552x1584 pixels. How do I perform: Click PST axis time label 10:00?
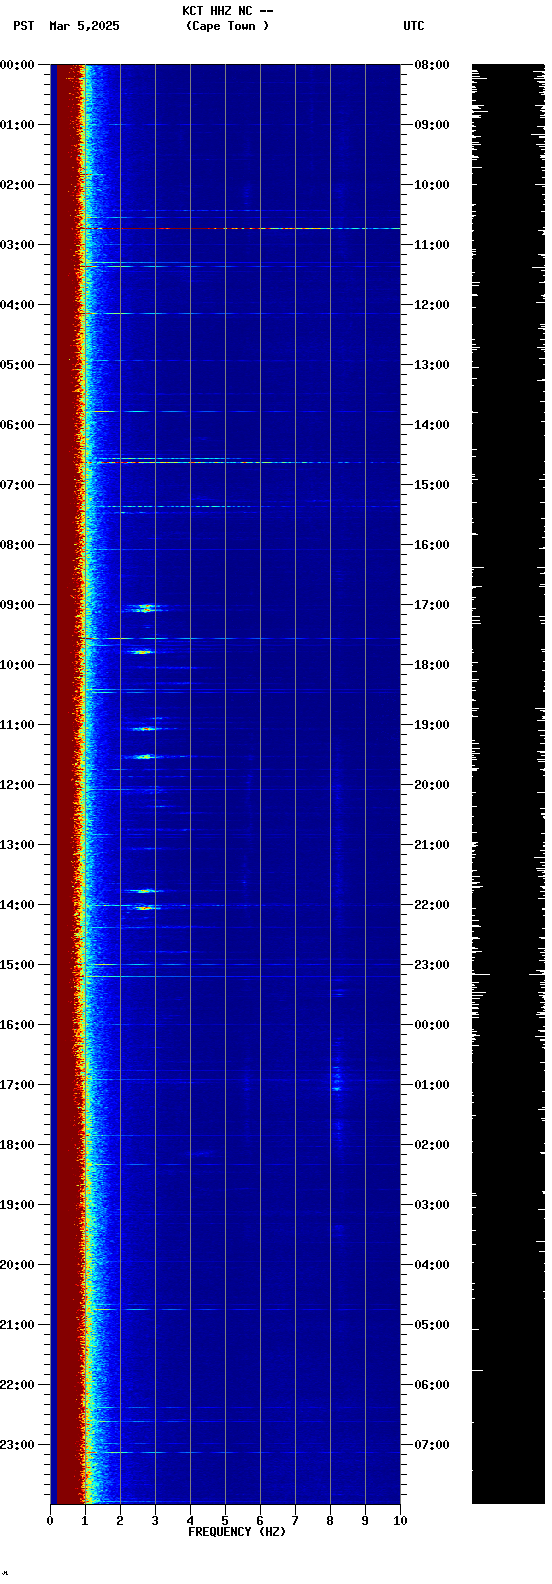pyautogui.click(x=18, y=665)
